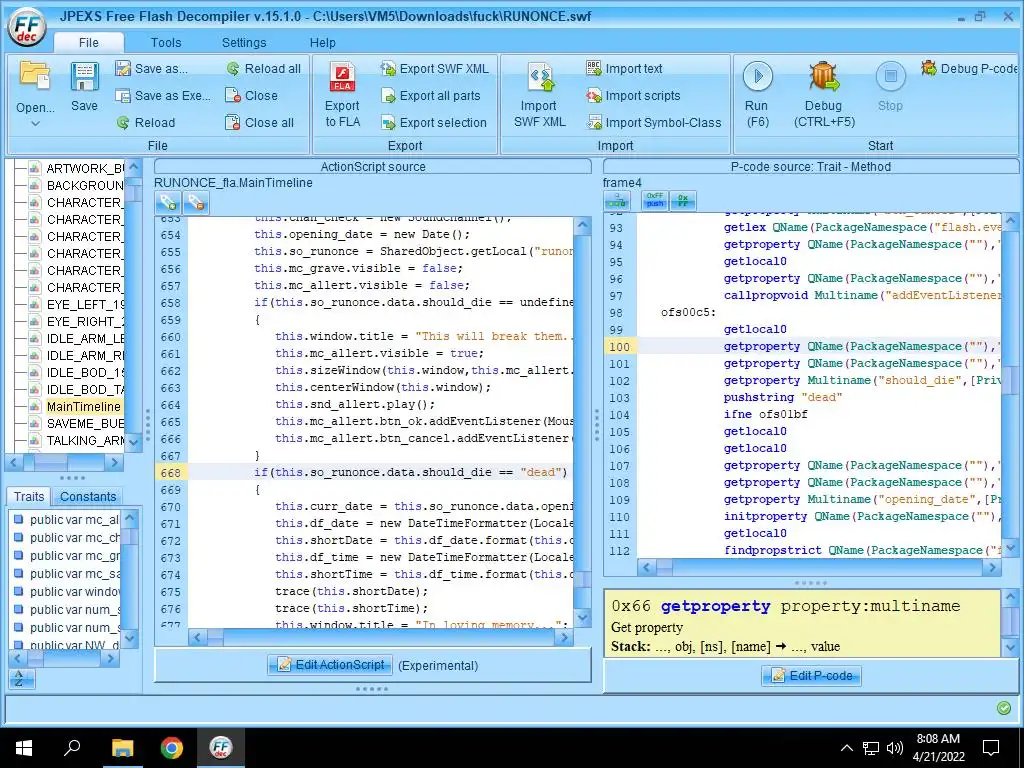Click the Edit ActionScript button

pyautogui.click(x=330, y=665)
